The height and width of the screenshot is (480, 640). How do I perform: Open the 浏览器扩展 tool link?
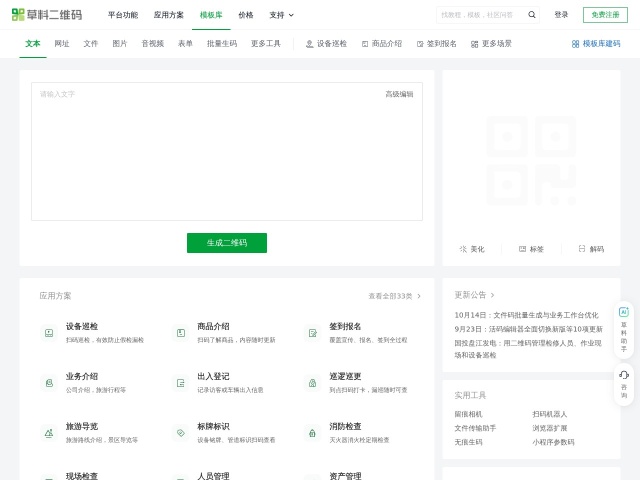click(549, 428)
